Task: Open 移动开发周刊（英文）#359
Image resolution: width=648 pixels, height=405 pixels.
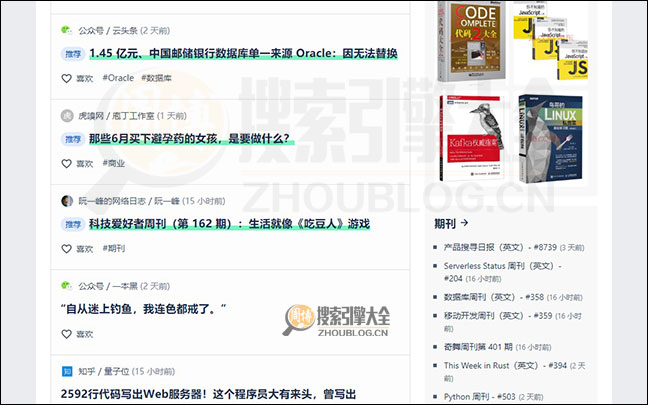Action: click(498, 316)
